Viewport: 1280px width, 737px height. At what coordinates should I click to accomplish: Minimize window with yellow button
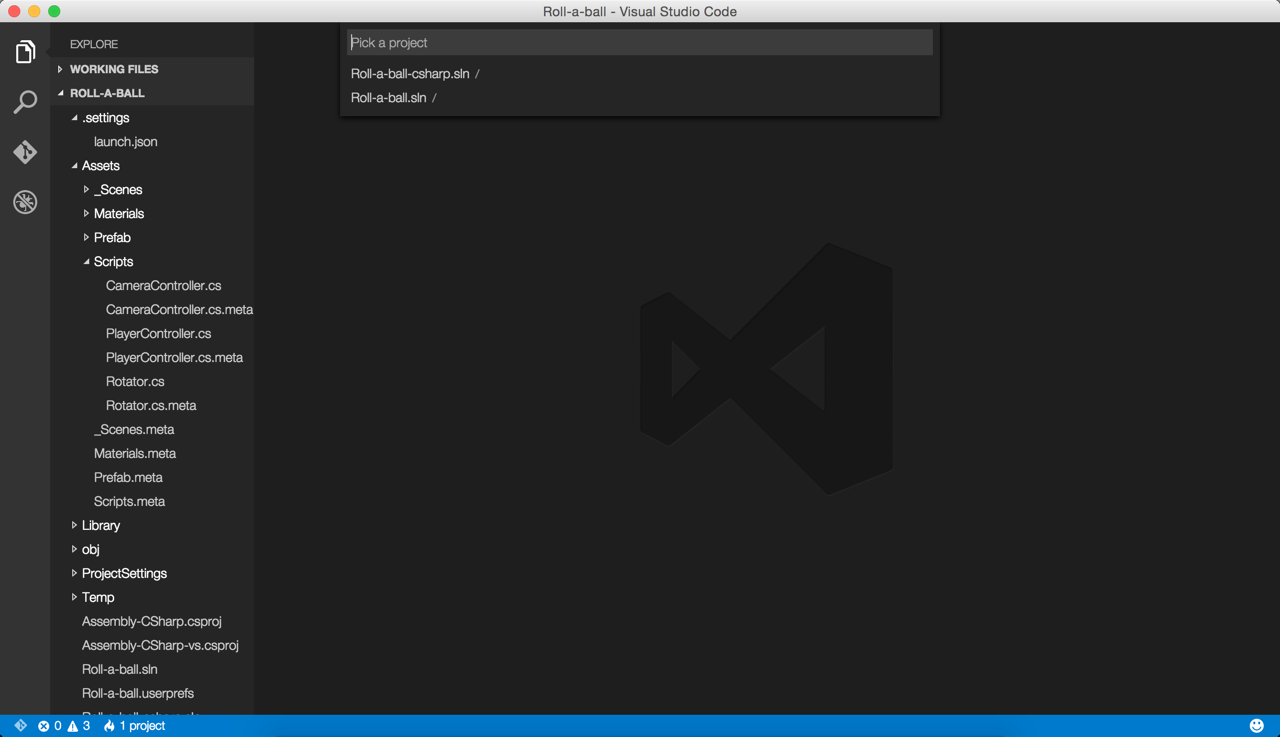[34, 11]
